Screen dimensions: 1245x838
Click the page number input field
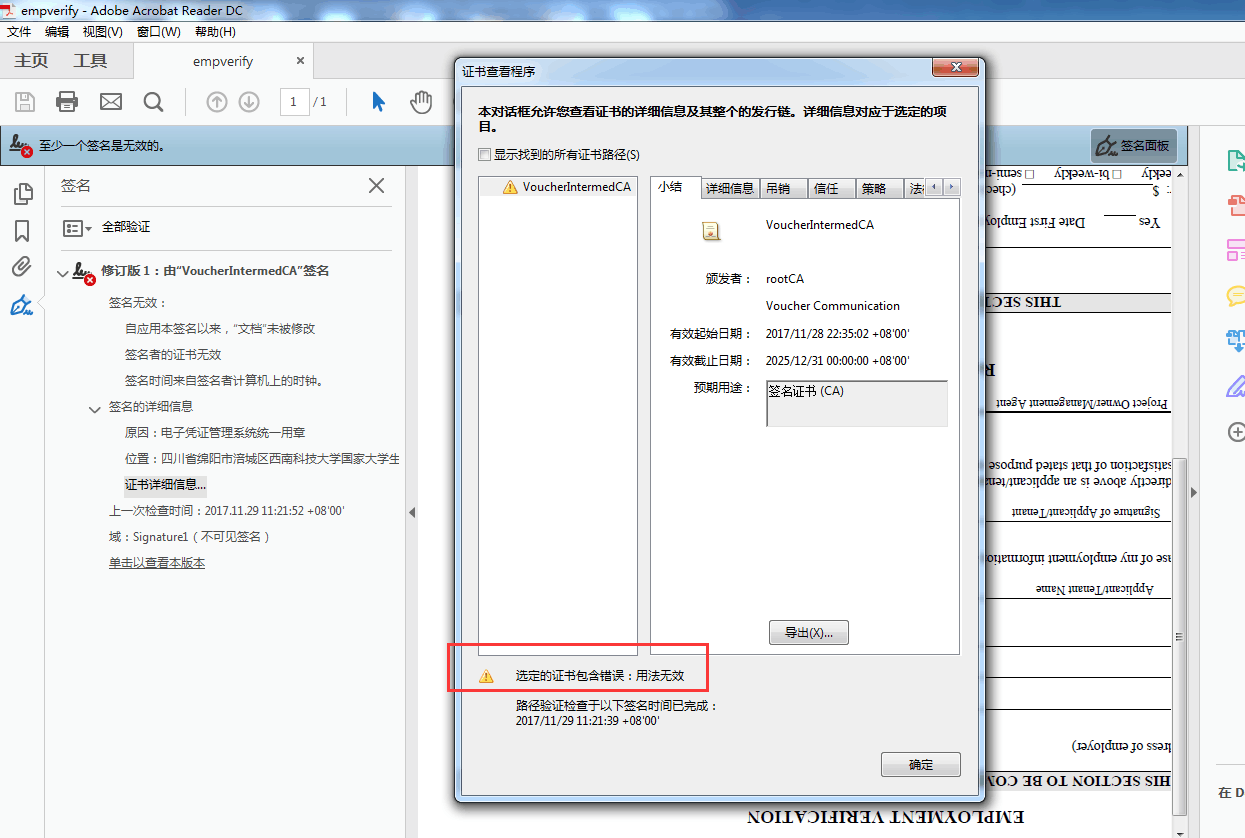pyautogui.click(x=294, y=102)
